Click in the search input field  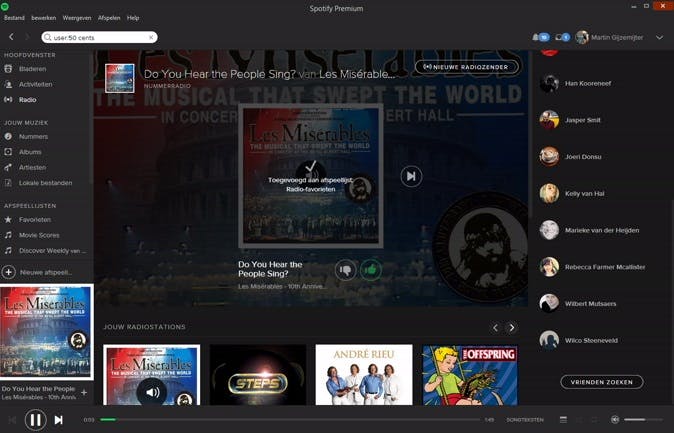pos(99,37)
